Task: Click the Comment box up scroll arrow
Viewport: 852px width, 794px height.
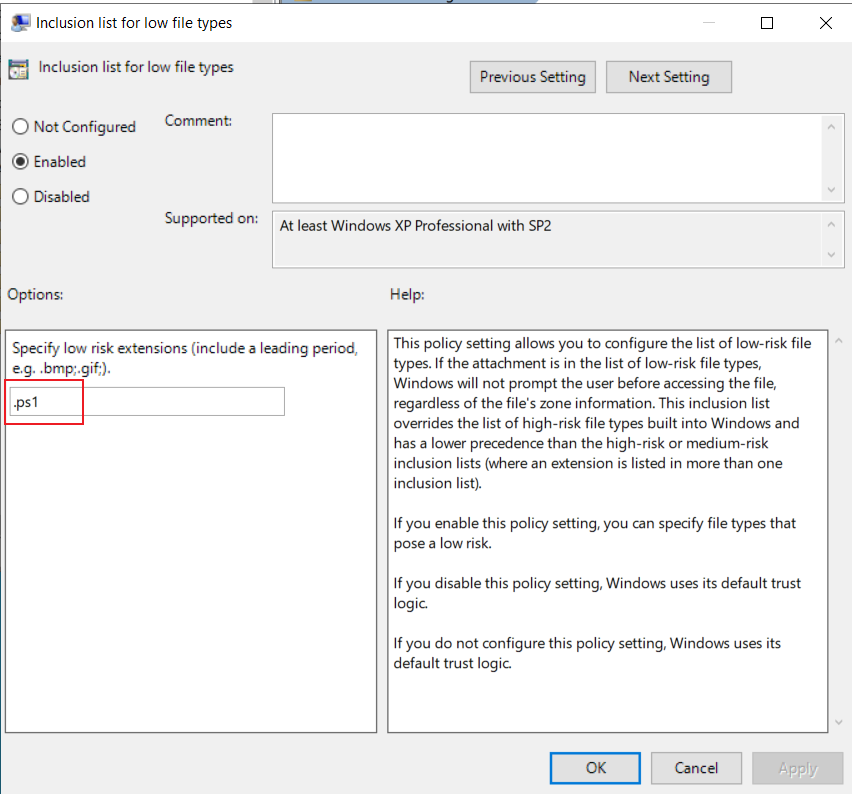Action: [831, 127]
